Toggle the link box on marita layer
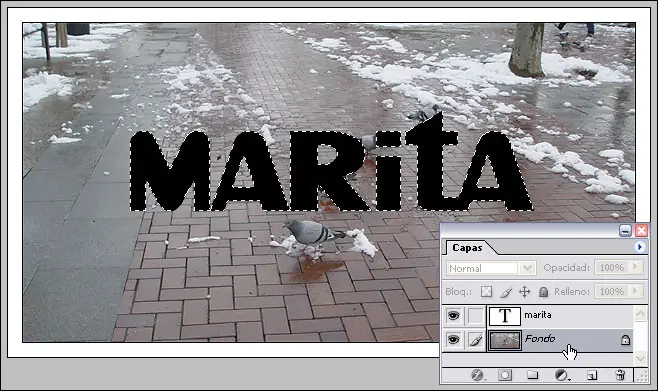Image resolution: width=658 pixels, height=391 pixels. coord(475,315)
